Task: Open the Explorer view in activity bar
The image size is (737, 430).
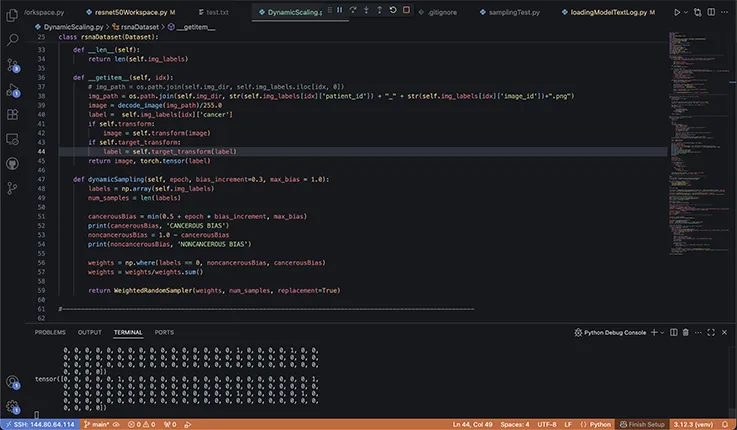Action: coord(12,16)
